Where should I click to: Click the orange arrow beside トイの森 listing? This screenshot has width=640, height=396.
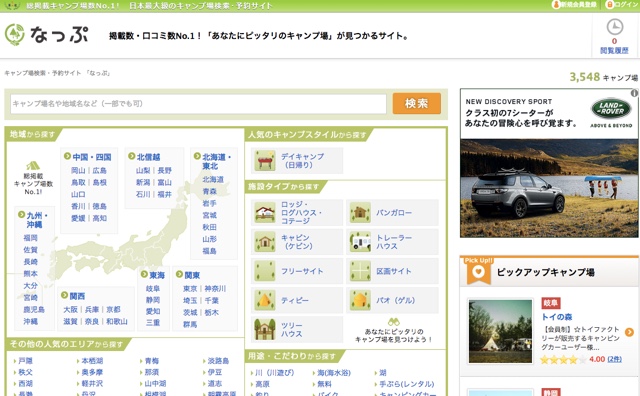coord(629,332)
